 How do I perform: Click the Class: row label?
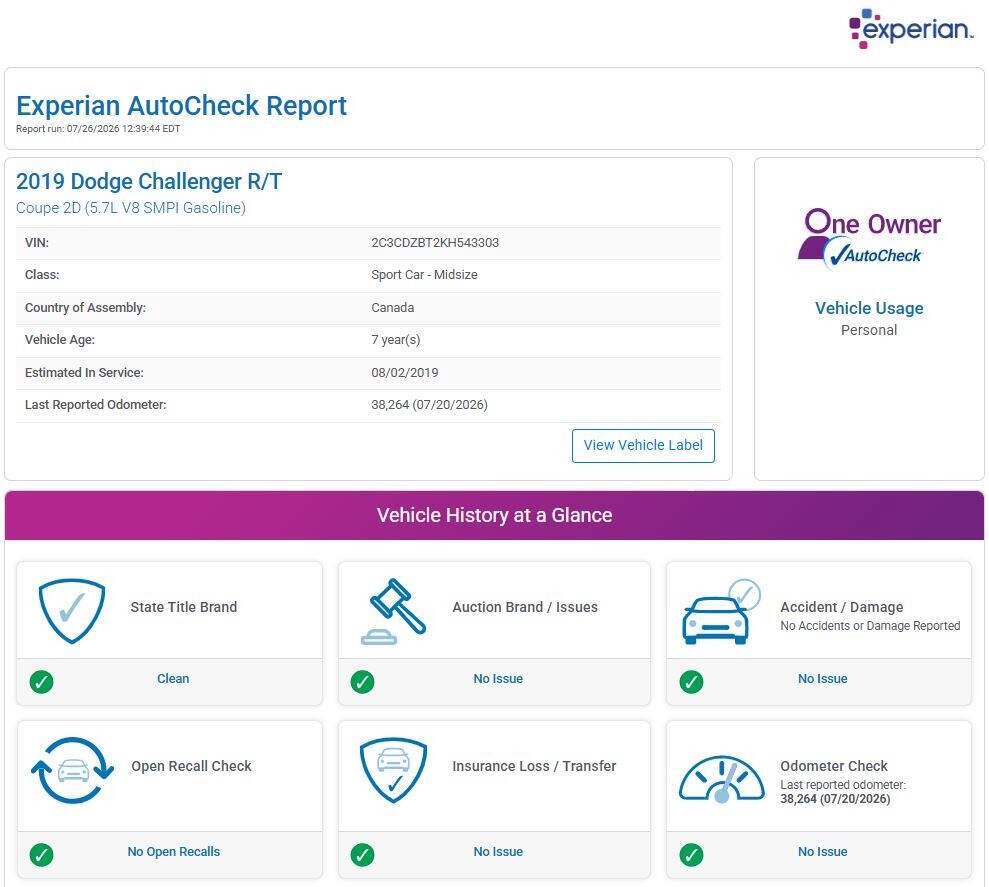(x=42, y=275)
